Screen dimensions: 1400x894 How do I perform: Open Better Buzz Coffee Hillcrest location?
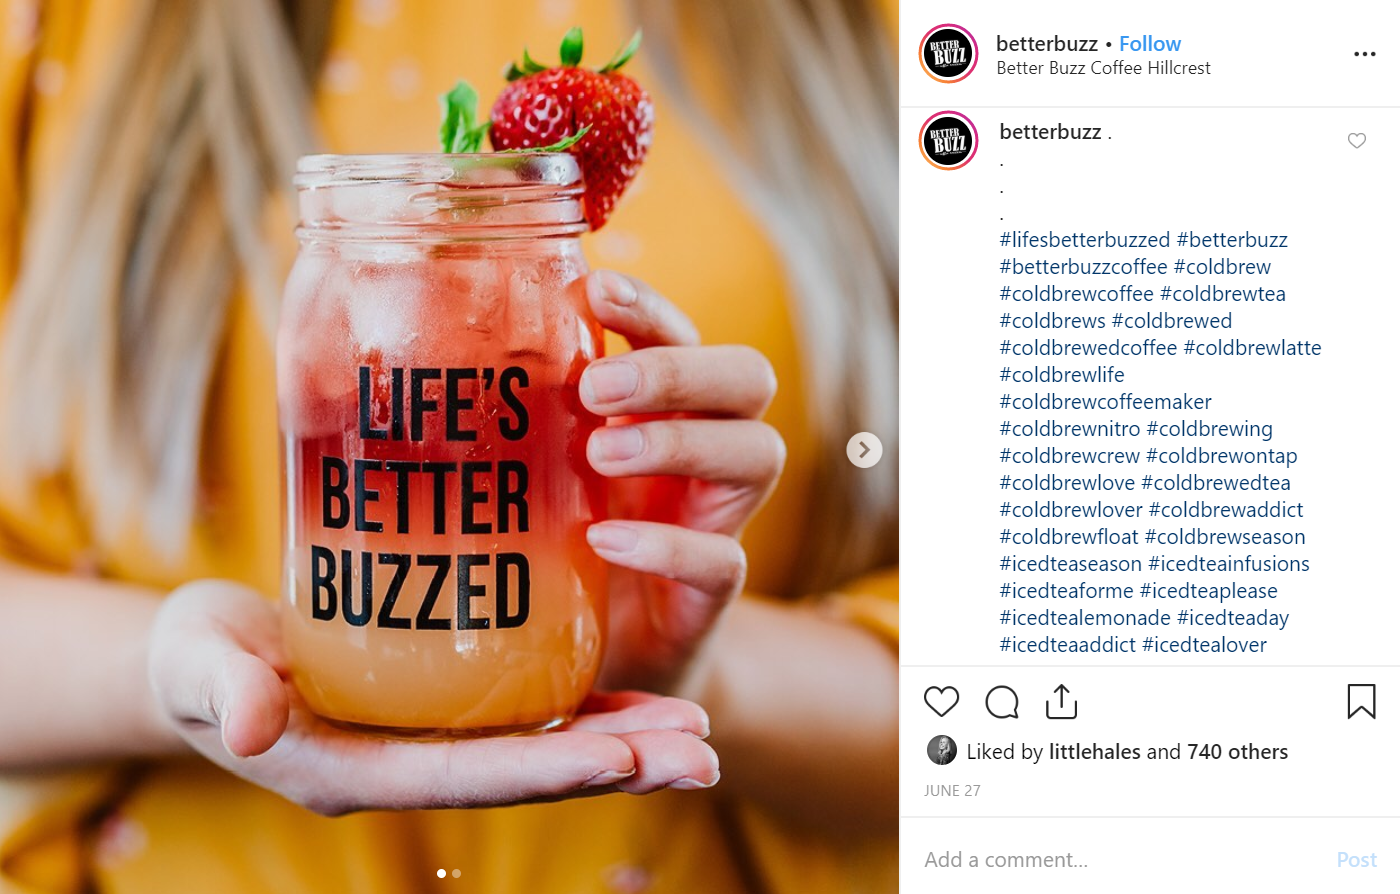tap(1103, 68)
